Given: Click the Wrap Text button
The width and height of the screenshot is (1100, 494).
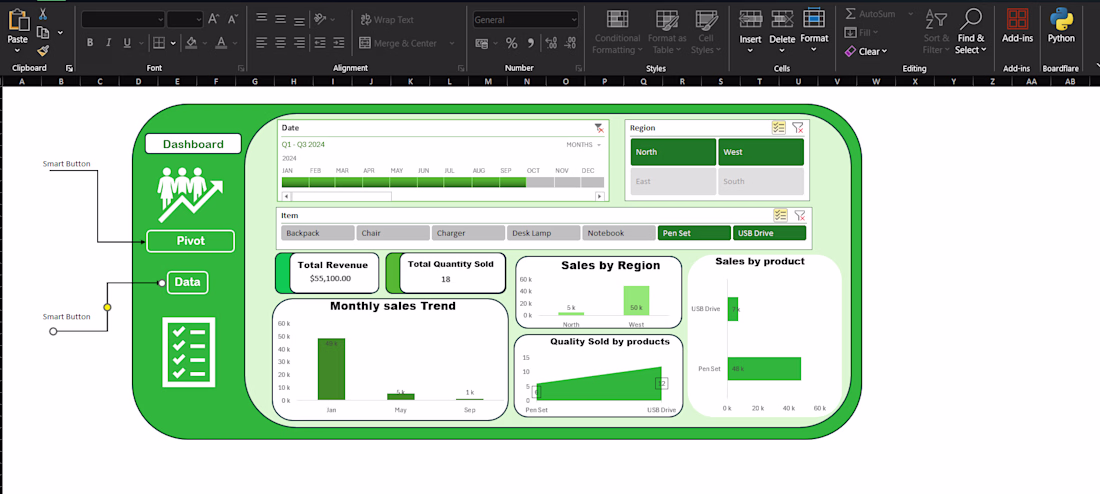Looking at the screenshot, I should click(x=387, y=20).
